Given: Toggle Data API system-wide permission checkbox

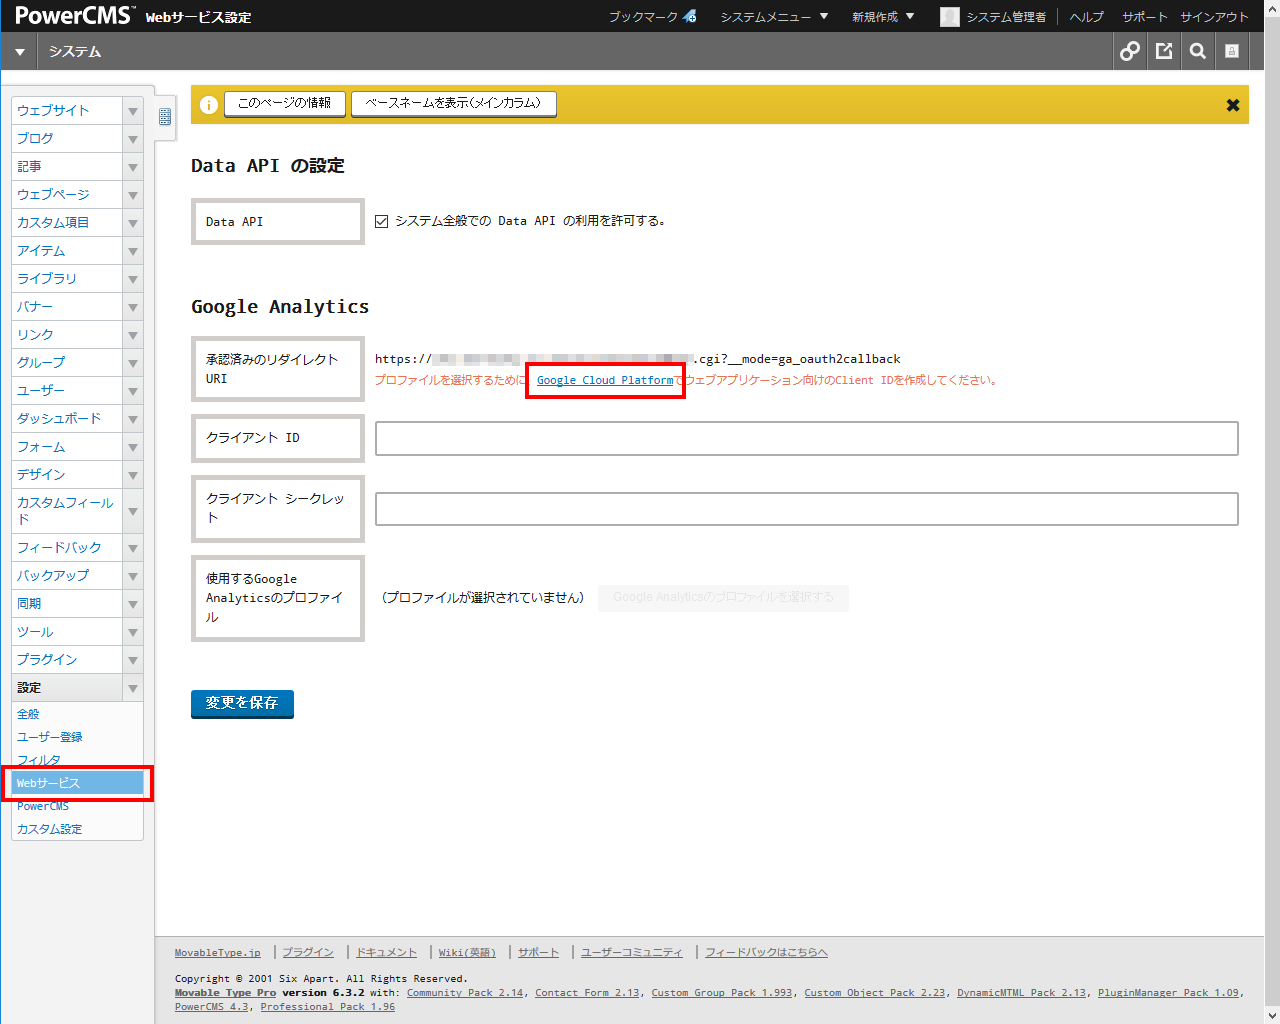Looking at the screenshot, I should click(381, 221).
